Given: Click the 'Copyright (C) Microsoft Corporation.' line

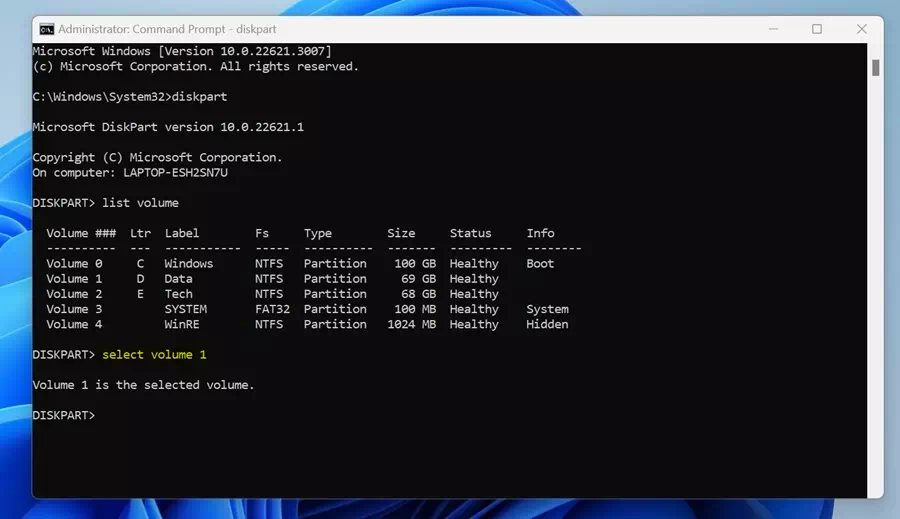Looking at the screenshot, I should pyautogui.click(x=157, y=157).
